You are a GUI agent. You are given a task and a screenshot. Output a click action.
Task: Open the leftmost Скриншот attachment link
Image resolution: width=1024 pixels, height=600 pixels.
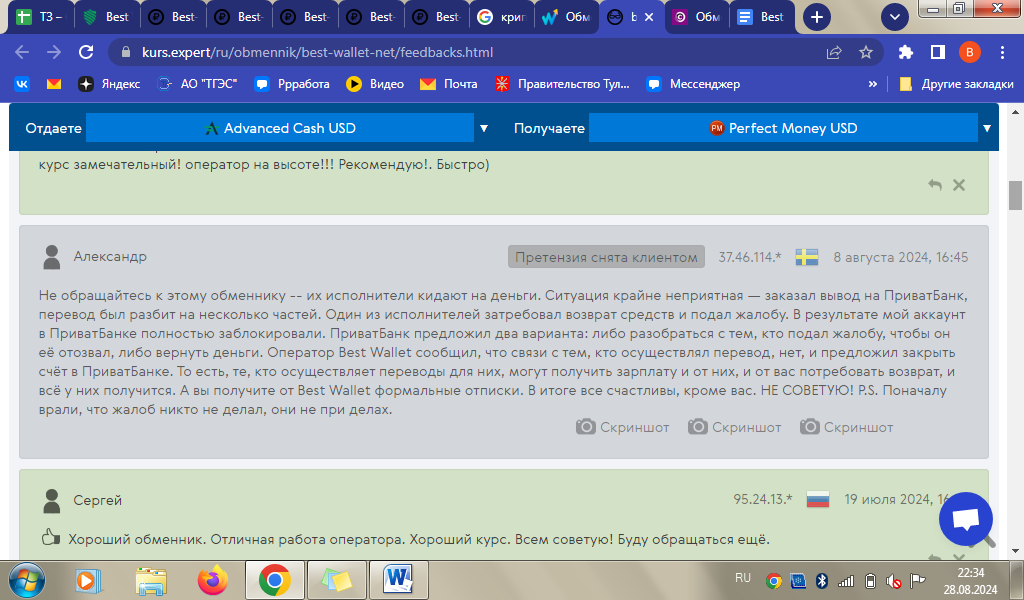click(622, 427)
